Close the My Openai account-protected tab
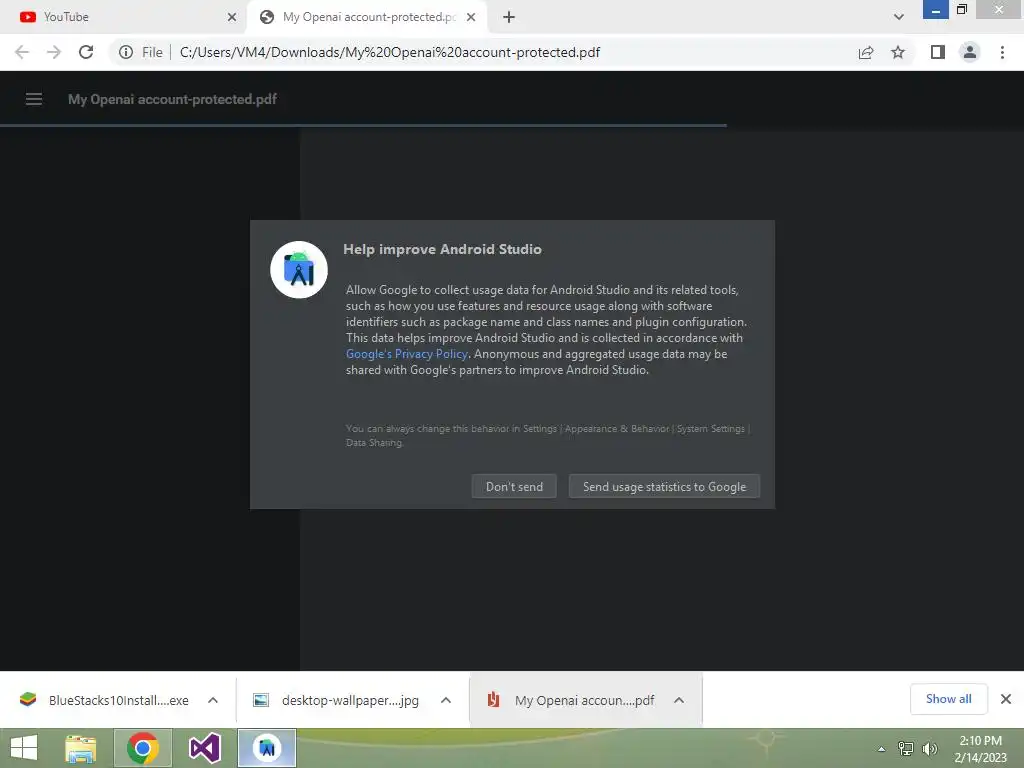 tap(471, 17)
